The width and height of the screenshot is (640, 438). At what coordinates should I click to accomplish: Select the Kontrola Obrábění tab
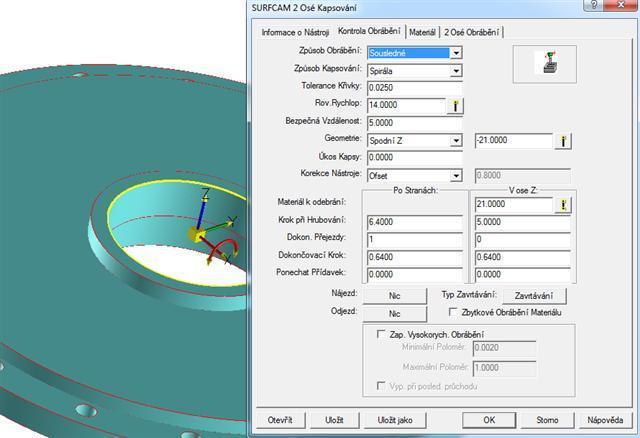click(369, 31)
